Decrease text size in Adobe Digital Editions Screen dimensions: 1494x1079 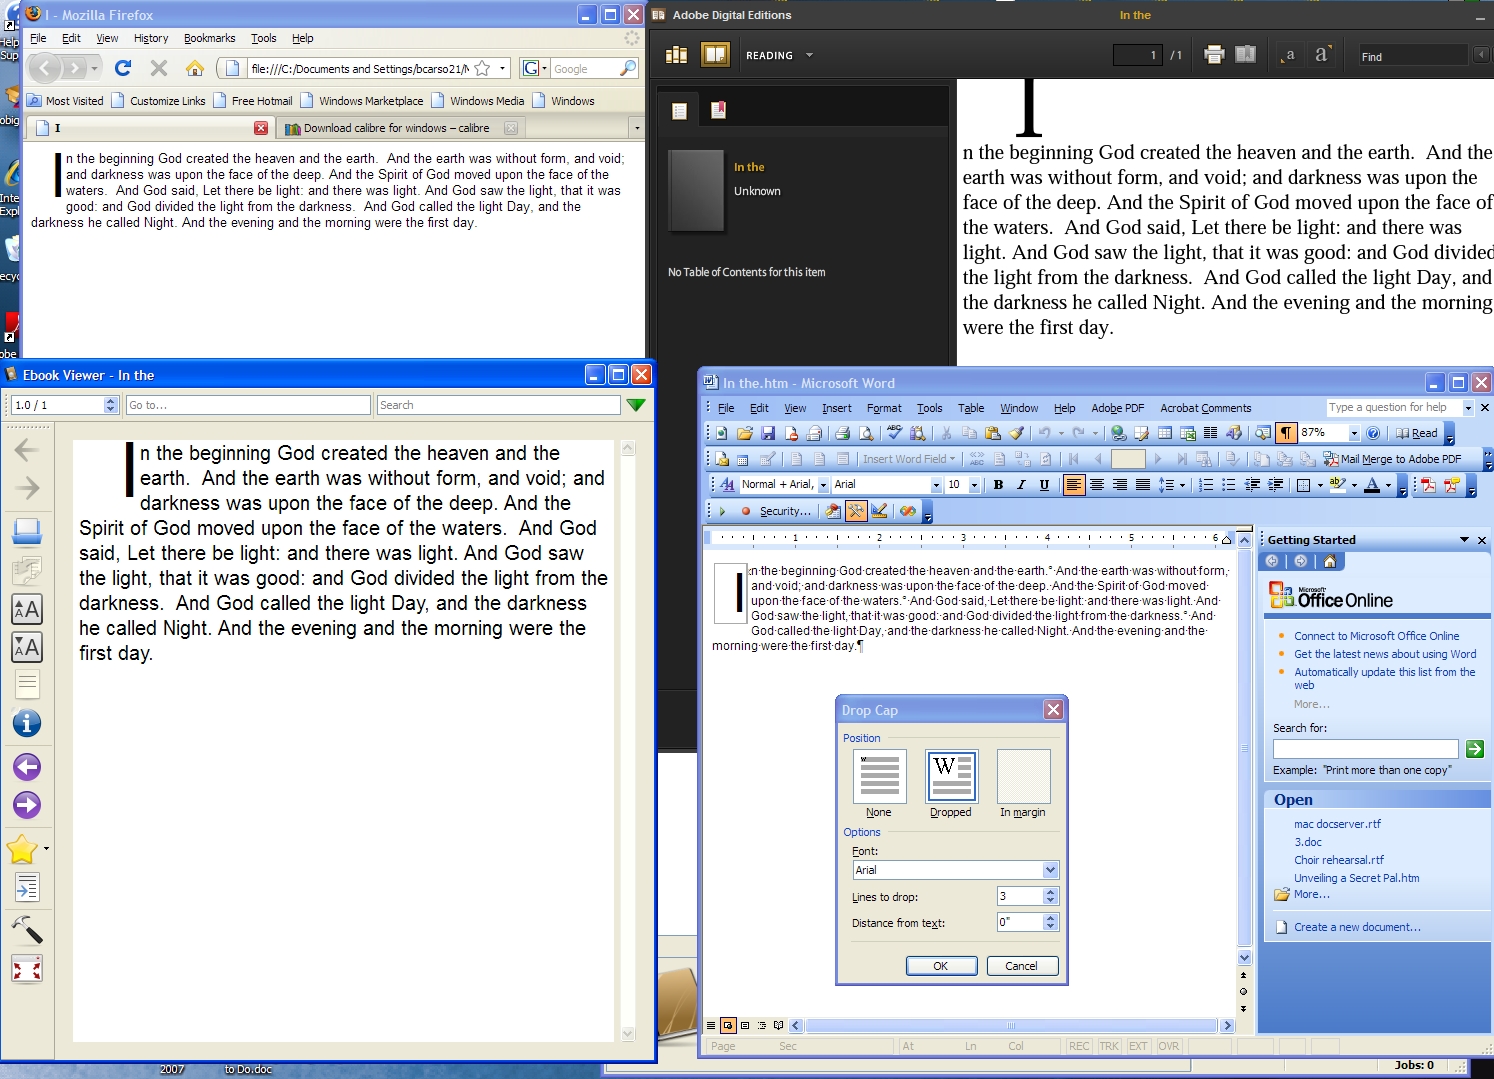(1289, 55)
